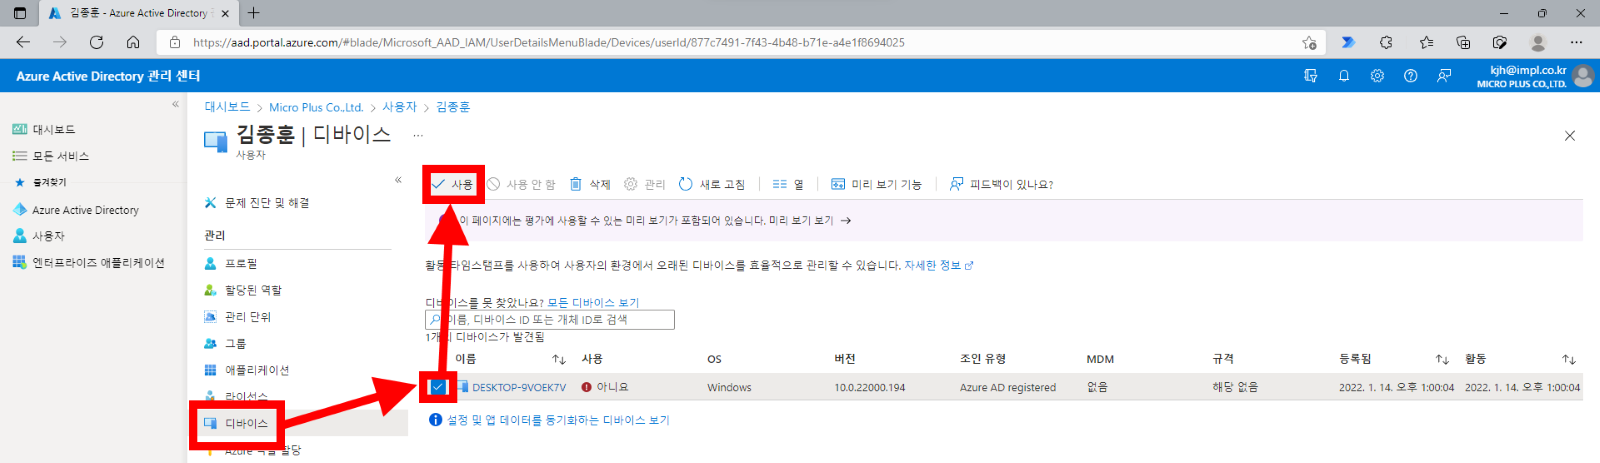Reload the page with refresh icon

point(96,42)
